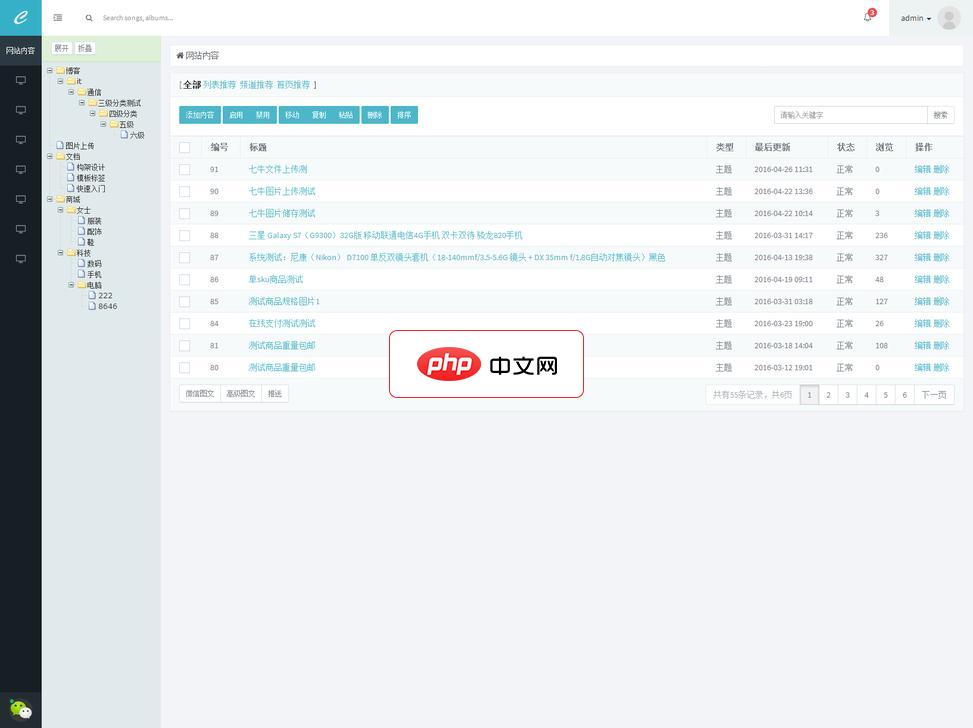Image resolution: width=973 pixels, height=728 pixels.
Task: Click the folder icon of 商城 node
Action: point(60,199)
